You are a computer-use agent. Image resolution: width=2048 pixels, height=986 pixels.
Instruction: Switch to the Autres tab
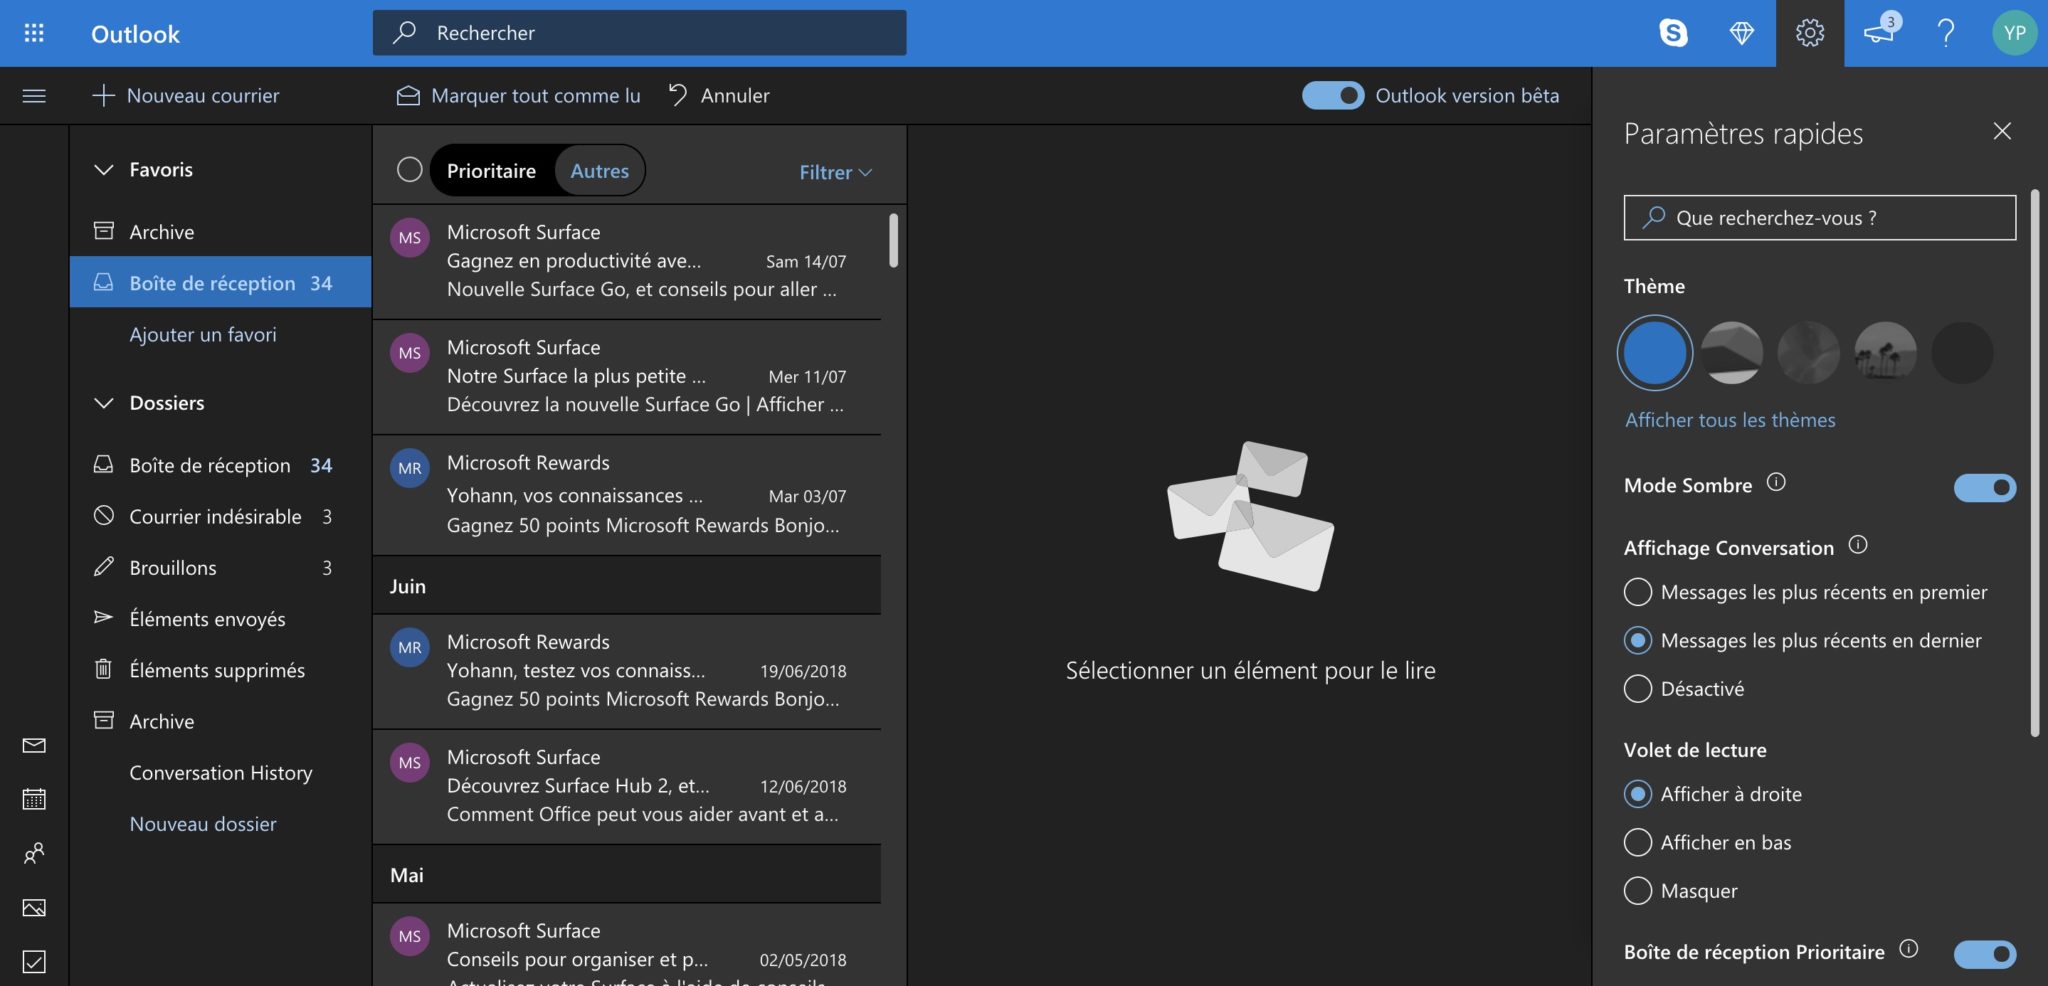[599, 171]
